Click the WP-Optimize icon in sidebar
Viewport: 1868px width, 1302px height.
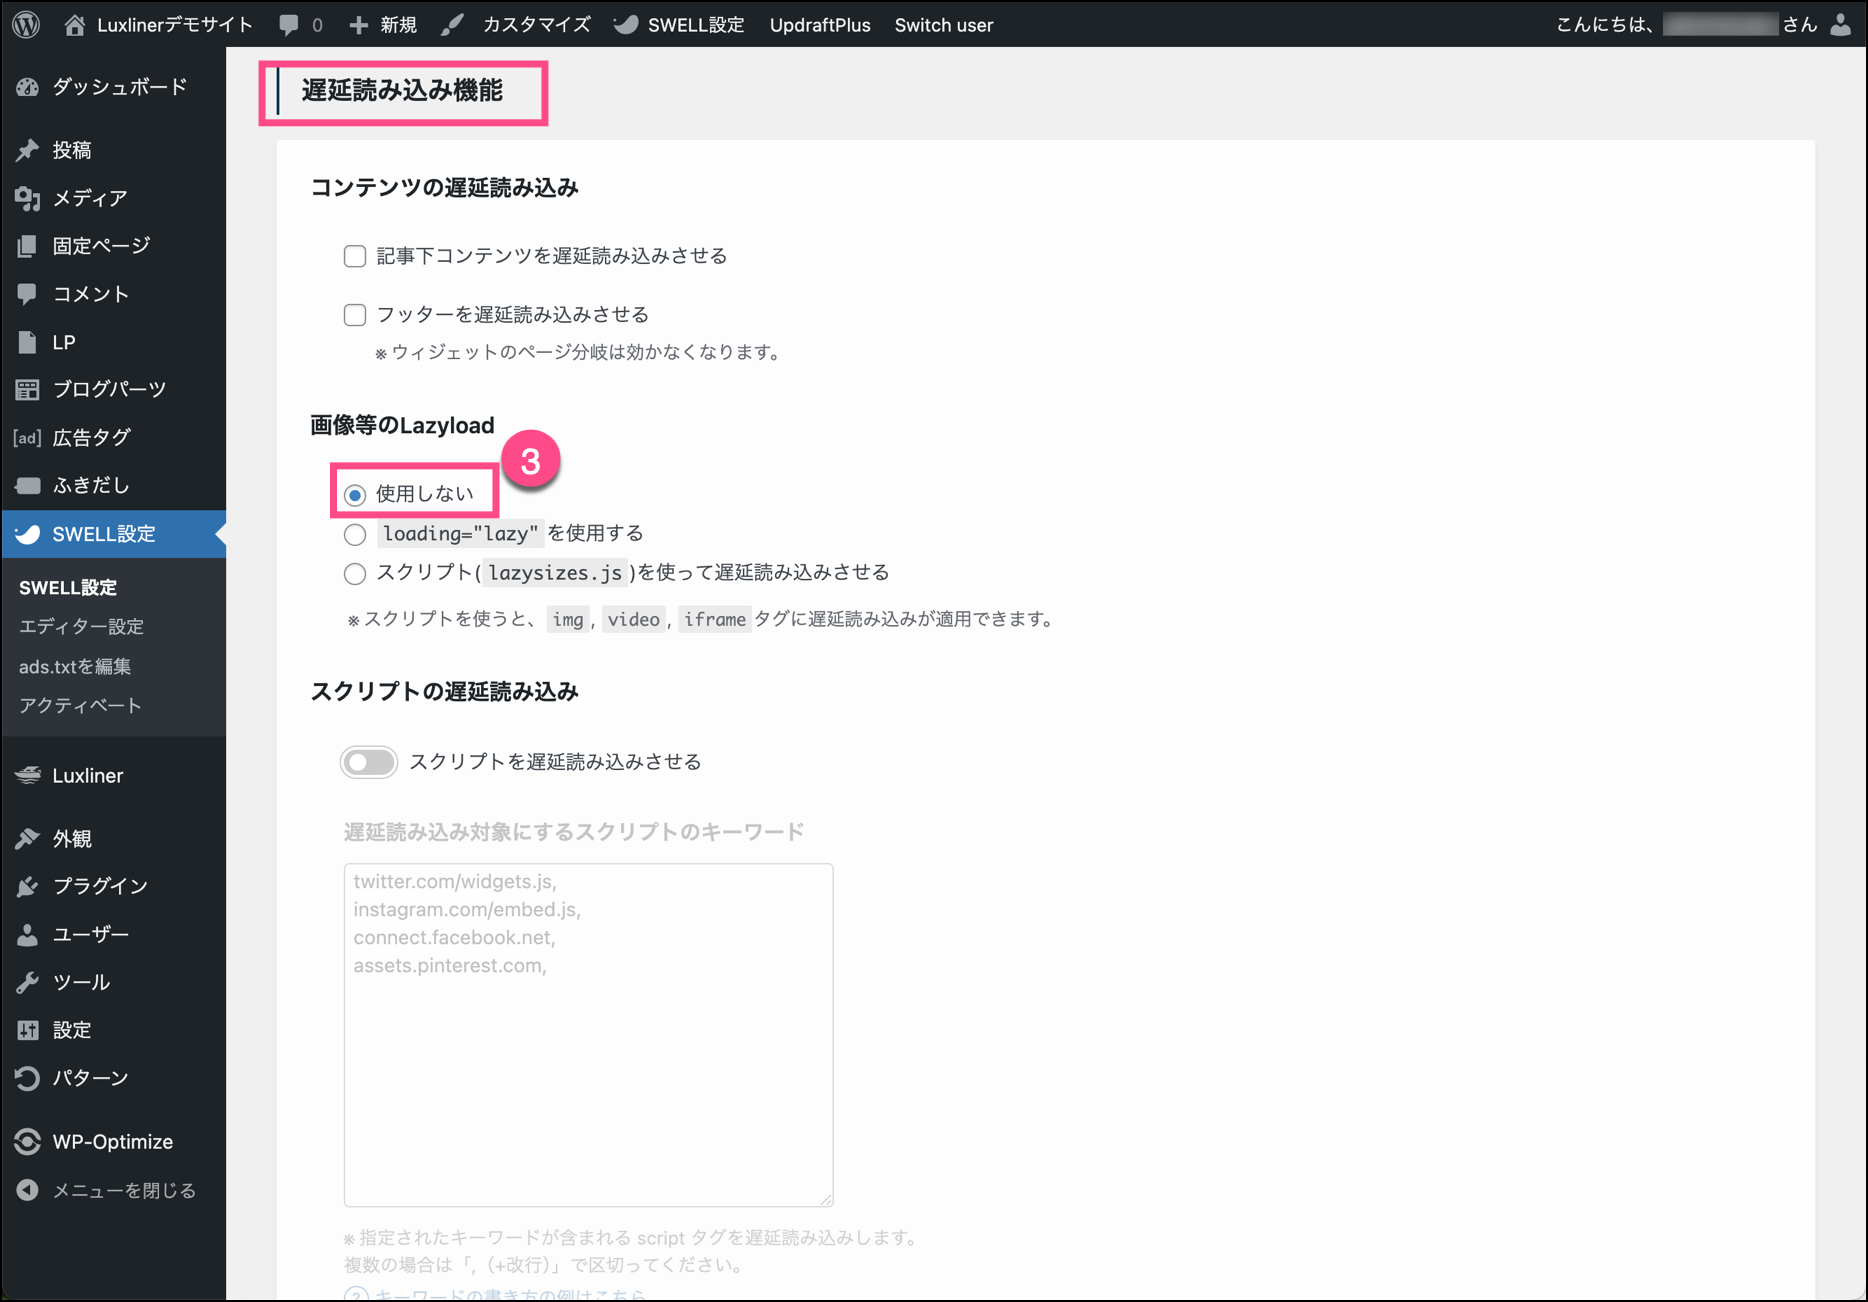[28, 1141]
